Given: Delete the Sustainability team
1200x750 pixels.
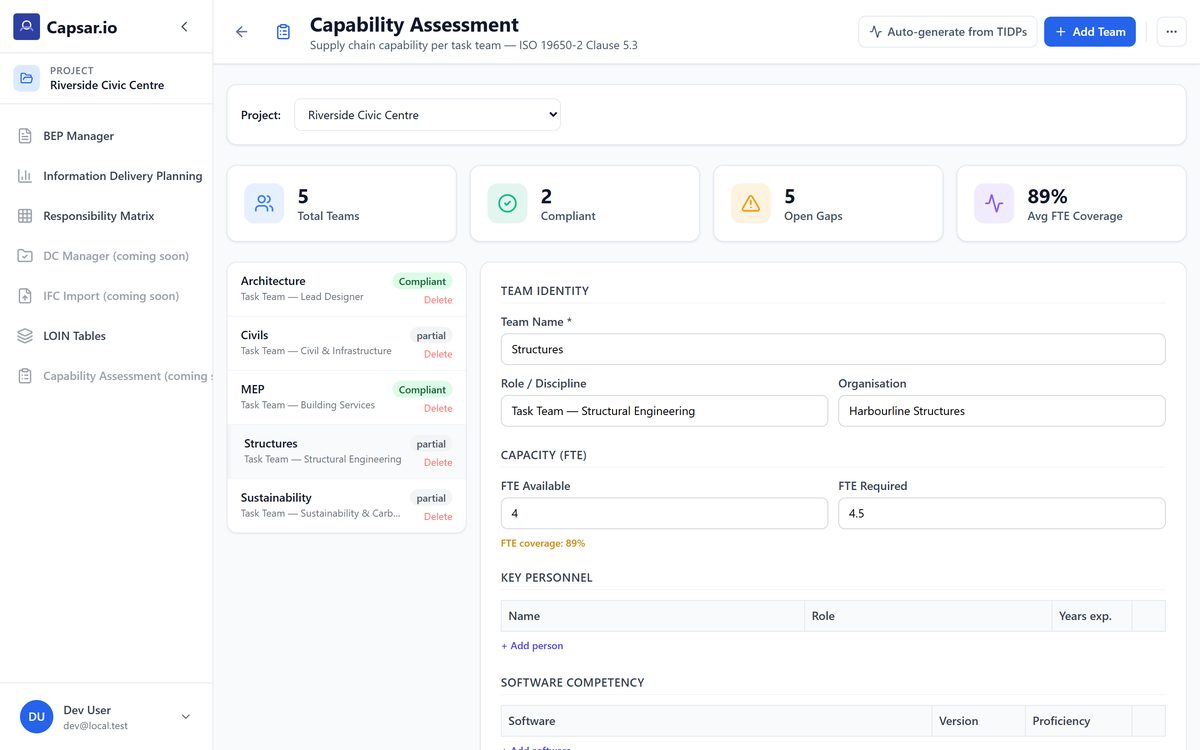Looking at the screenshot, I should tap(438, 516).
